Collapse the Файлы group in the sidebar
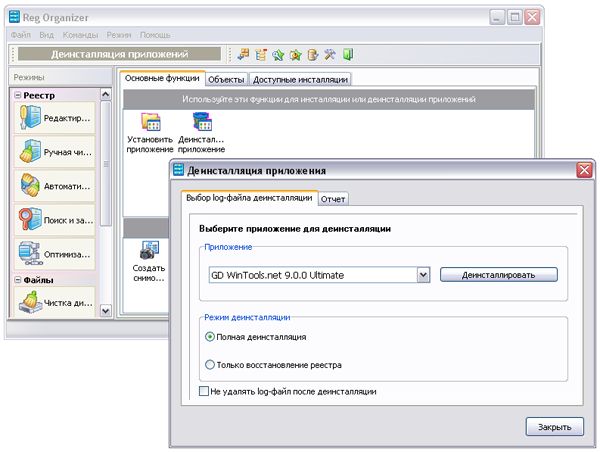The image size is (600, 452). (x=18, y=280)
